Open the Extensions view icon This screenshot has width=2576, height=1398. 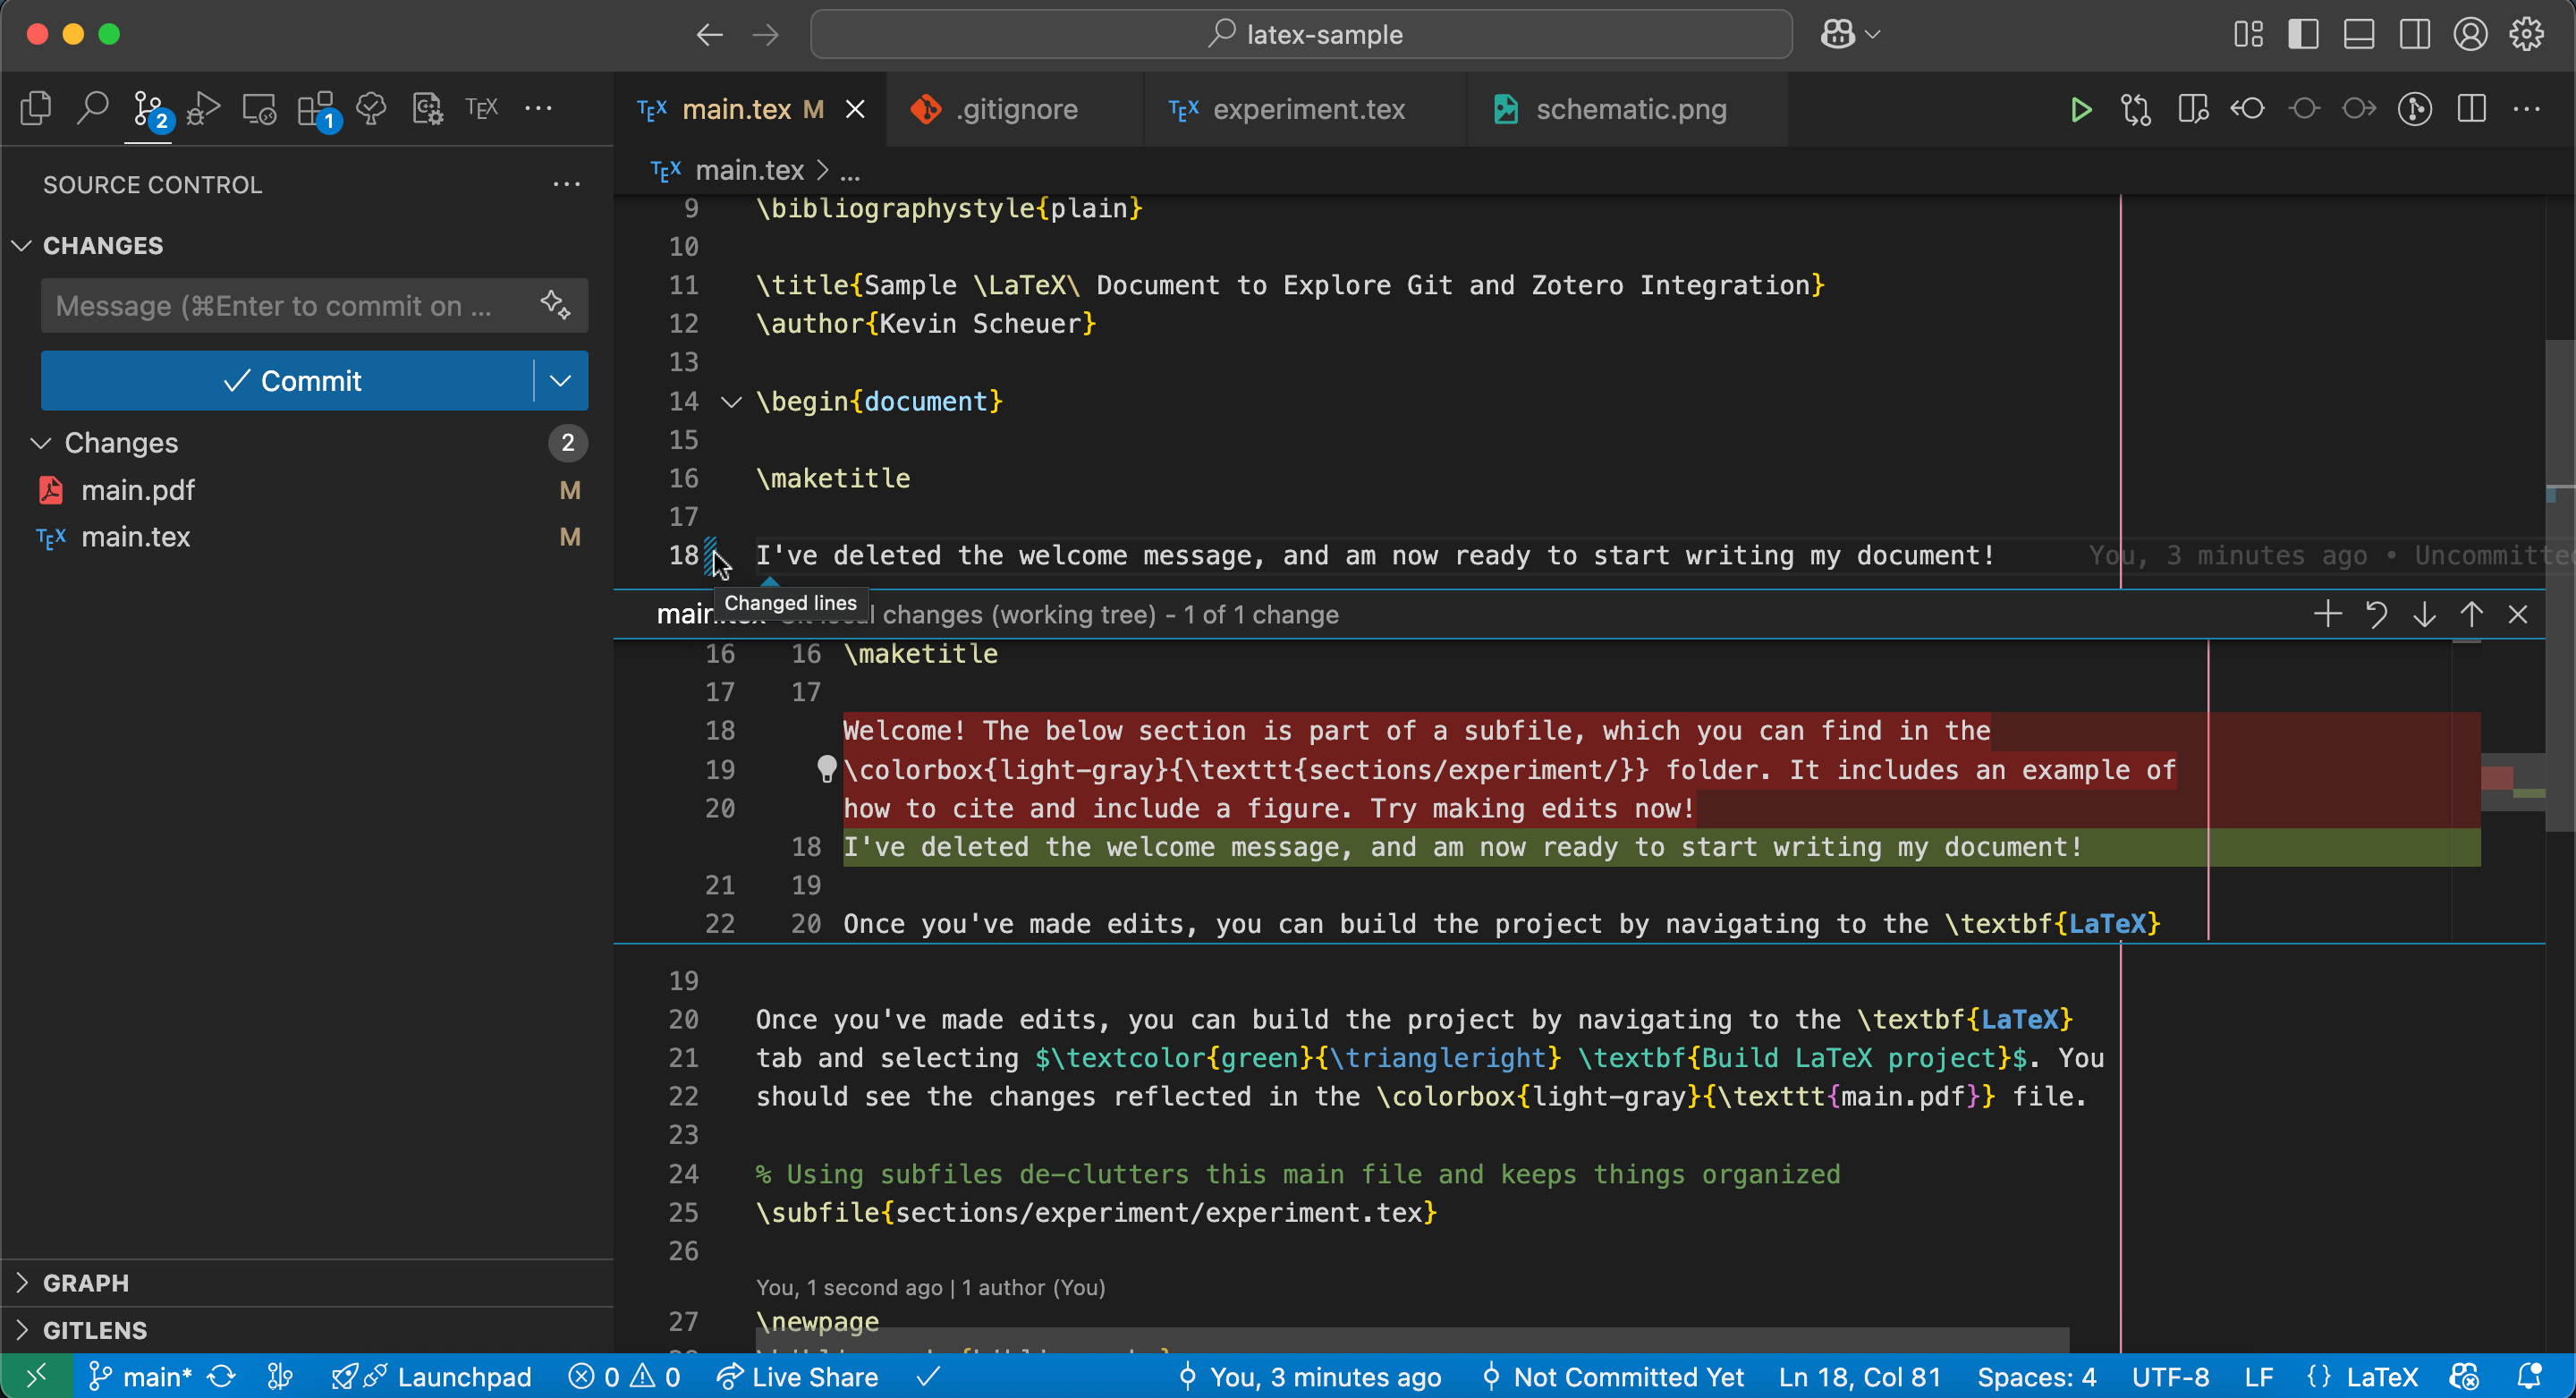pyautogui.click(x=317, y=108)
